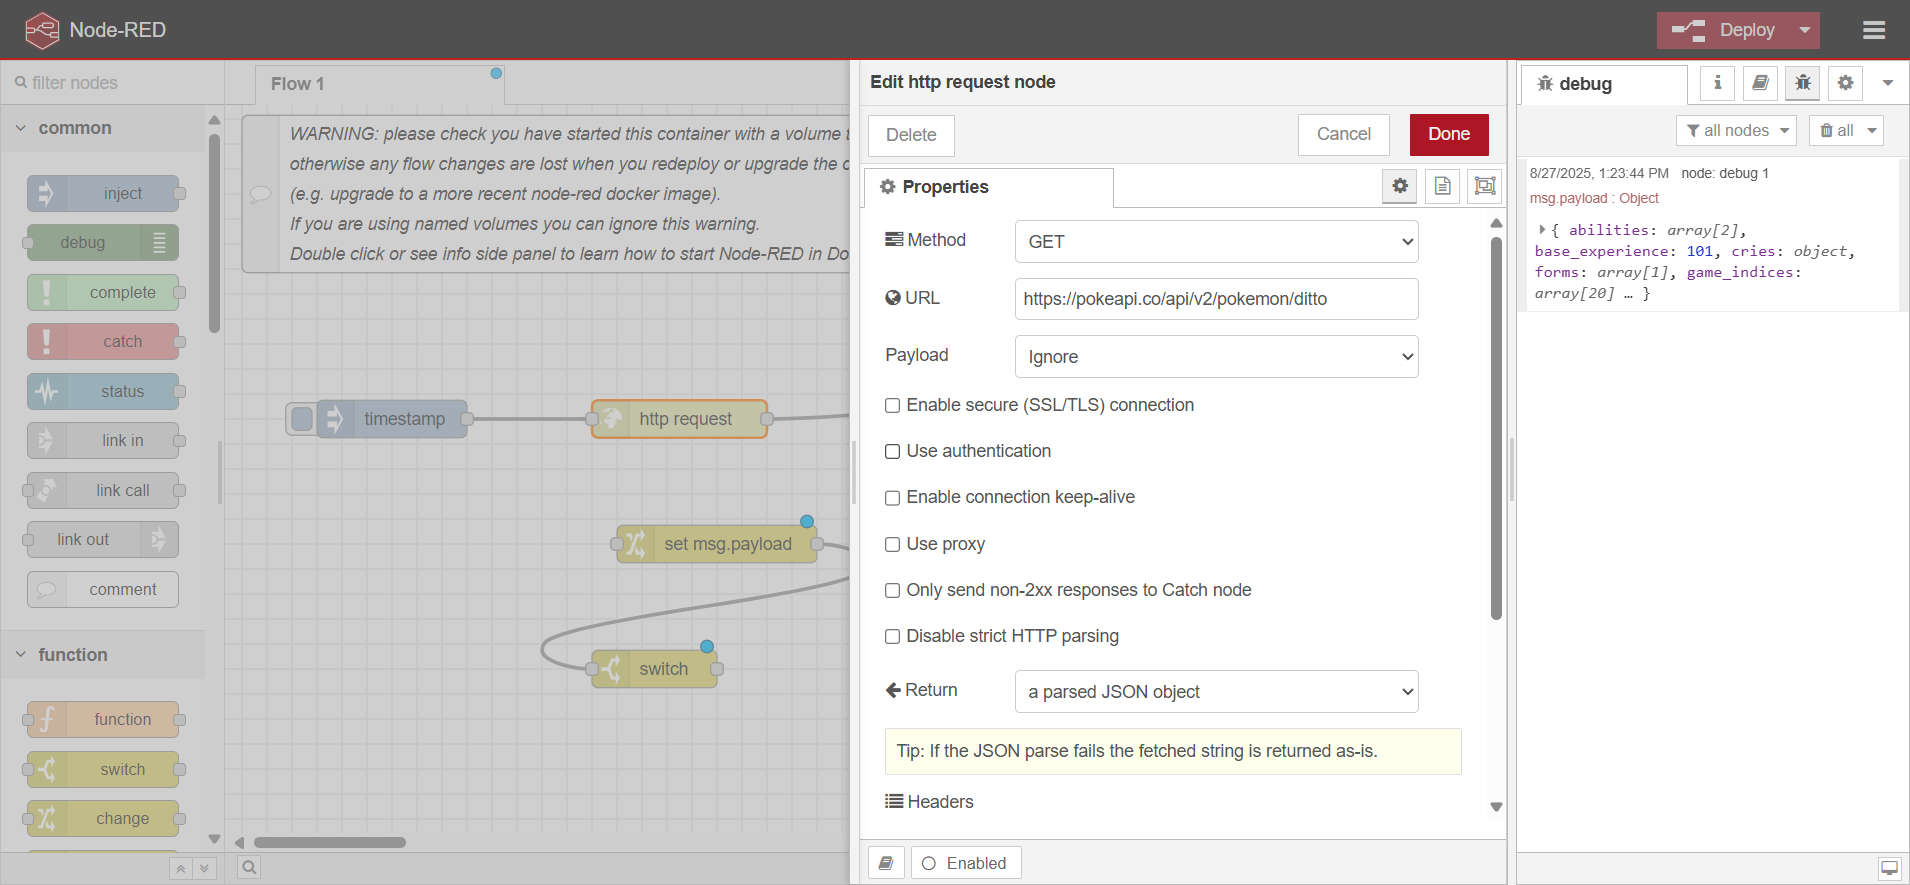
Task: Toggle debug palette node output button
Action: (160, 242)
